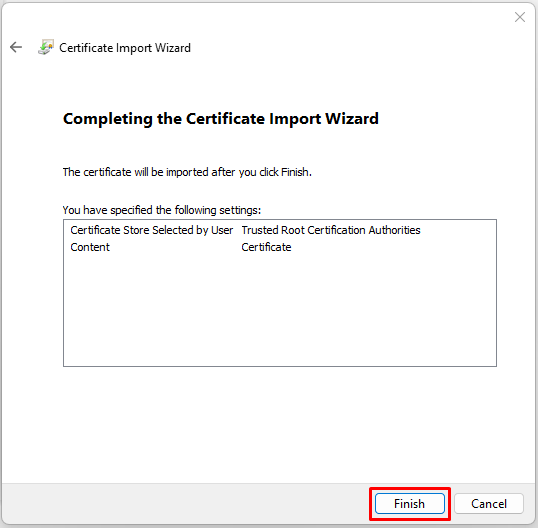Click the word Wizard in the bold heading
538x528 pixels.
[352, 119]
